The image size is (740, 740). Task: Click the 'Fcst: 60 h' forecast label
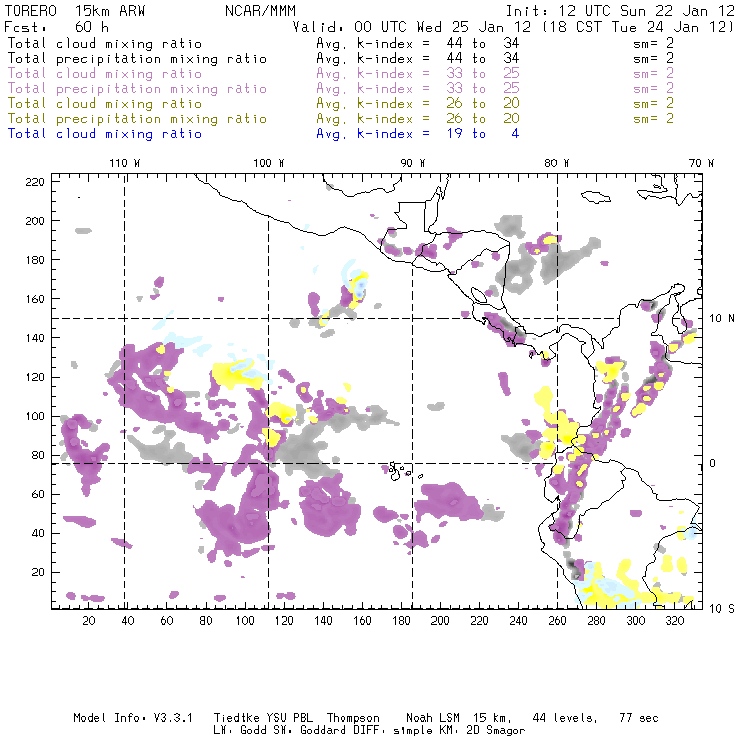57,27
